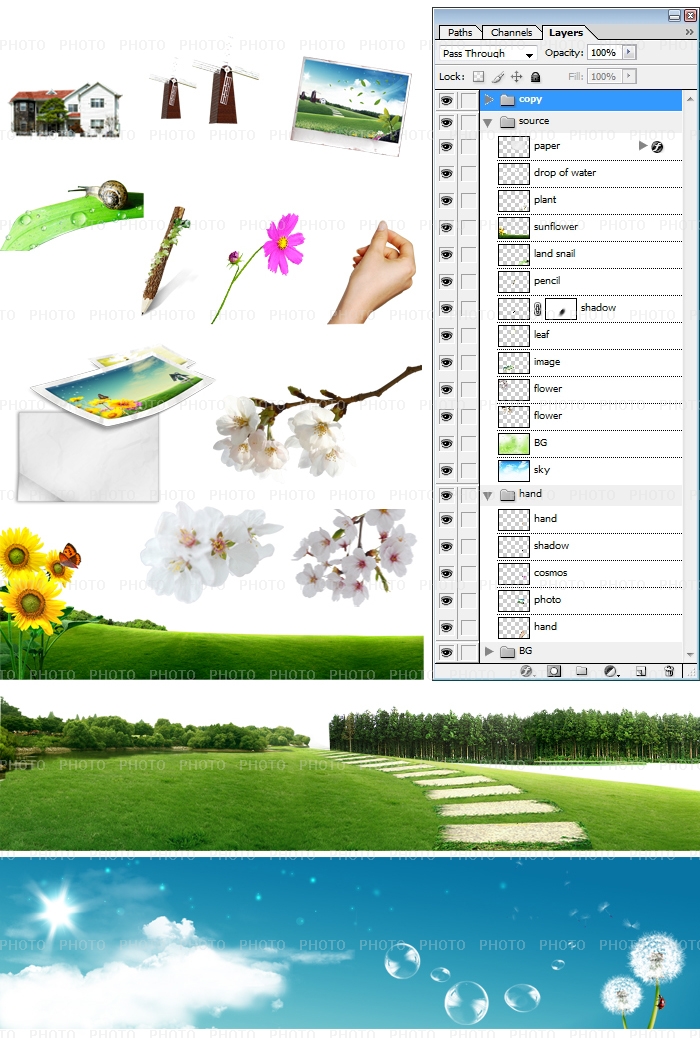
Task: Click the Lock position move icon
Action: 516,77
